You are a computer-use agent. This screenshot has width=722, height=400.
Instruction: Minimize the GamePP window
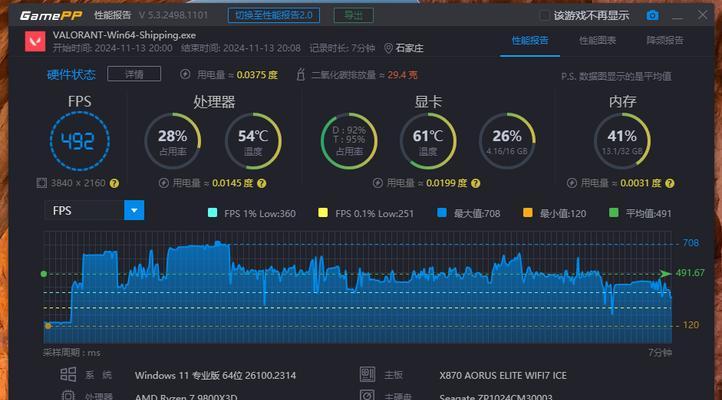click(x=677, y=16)
